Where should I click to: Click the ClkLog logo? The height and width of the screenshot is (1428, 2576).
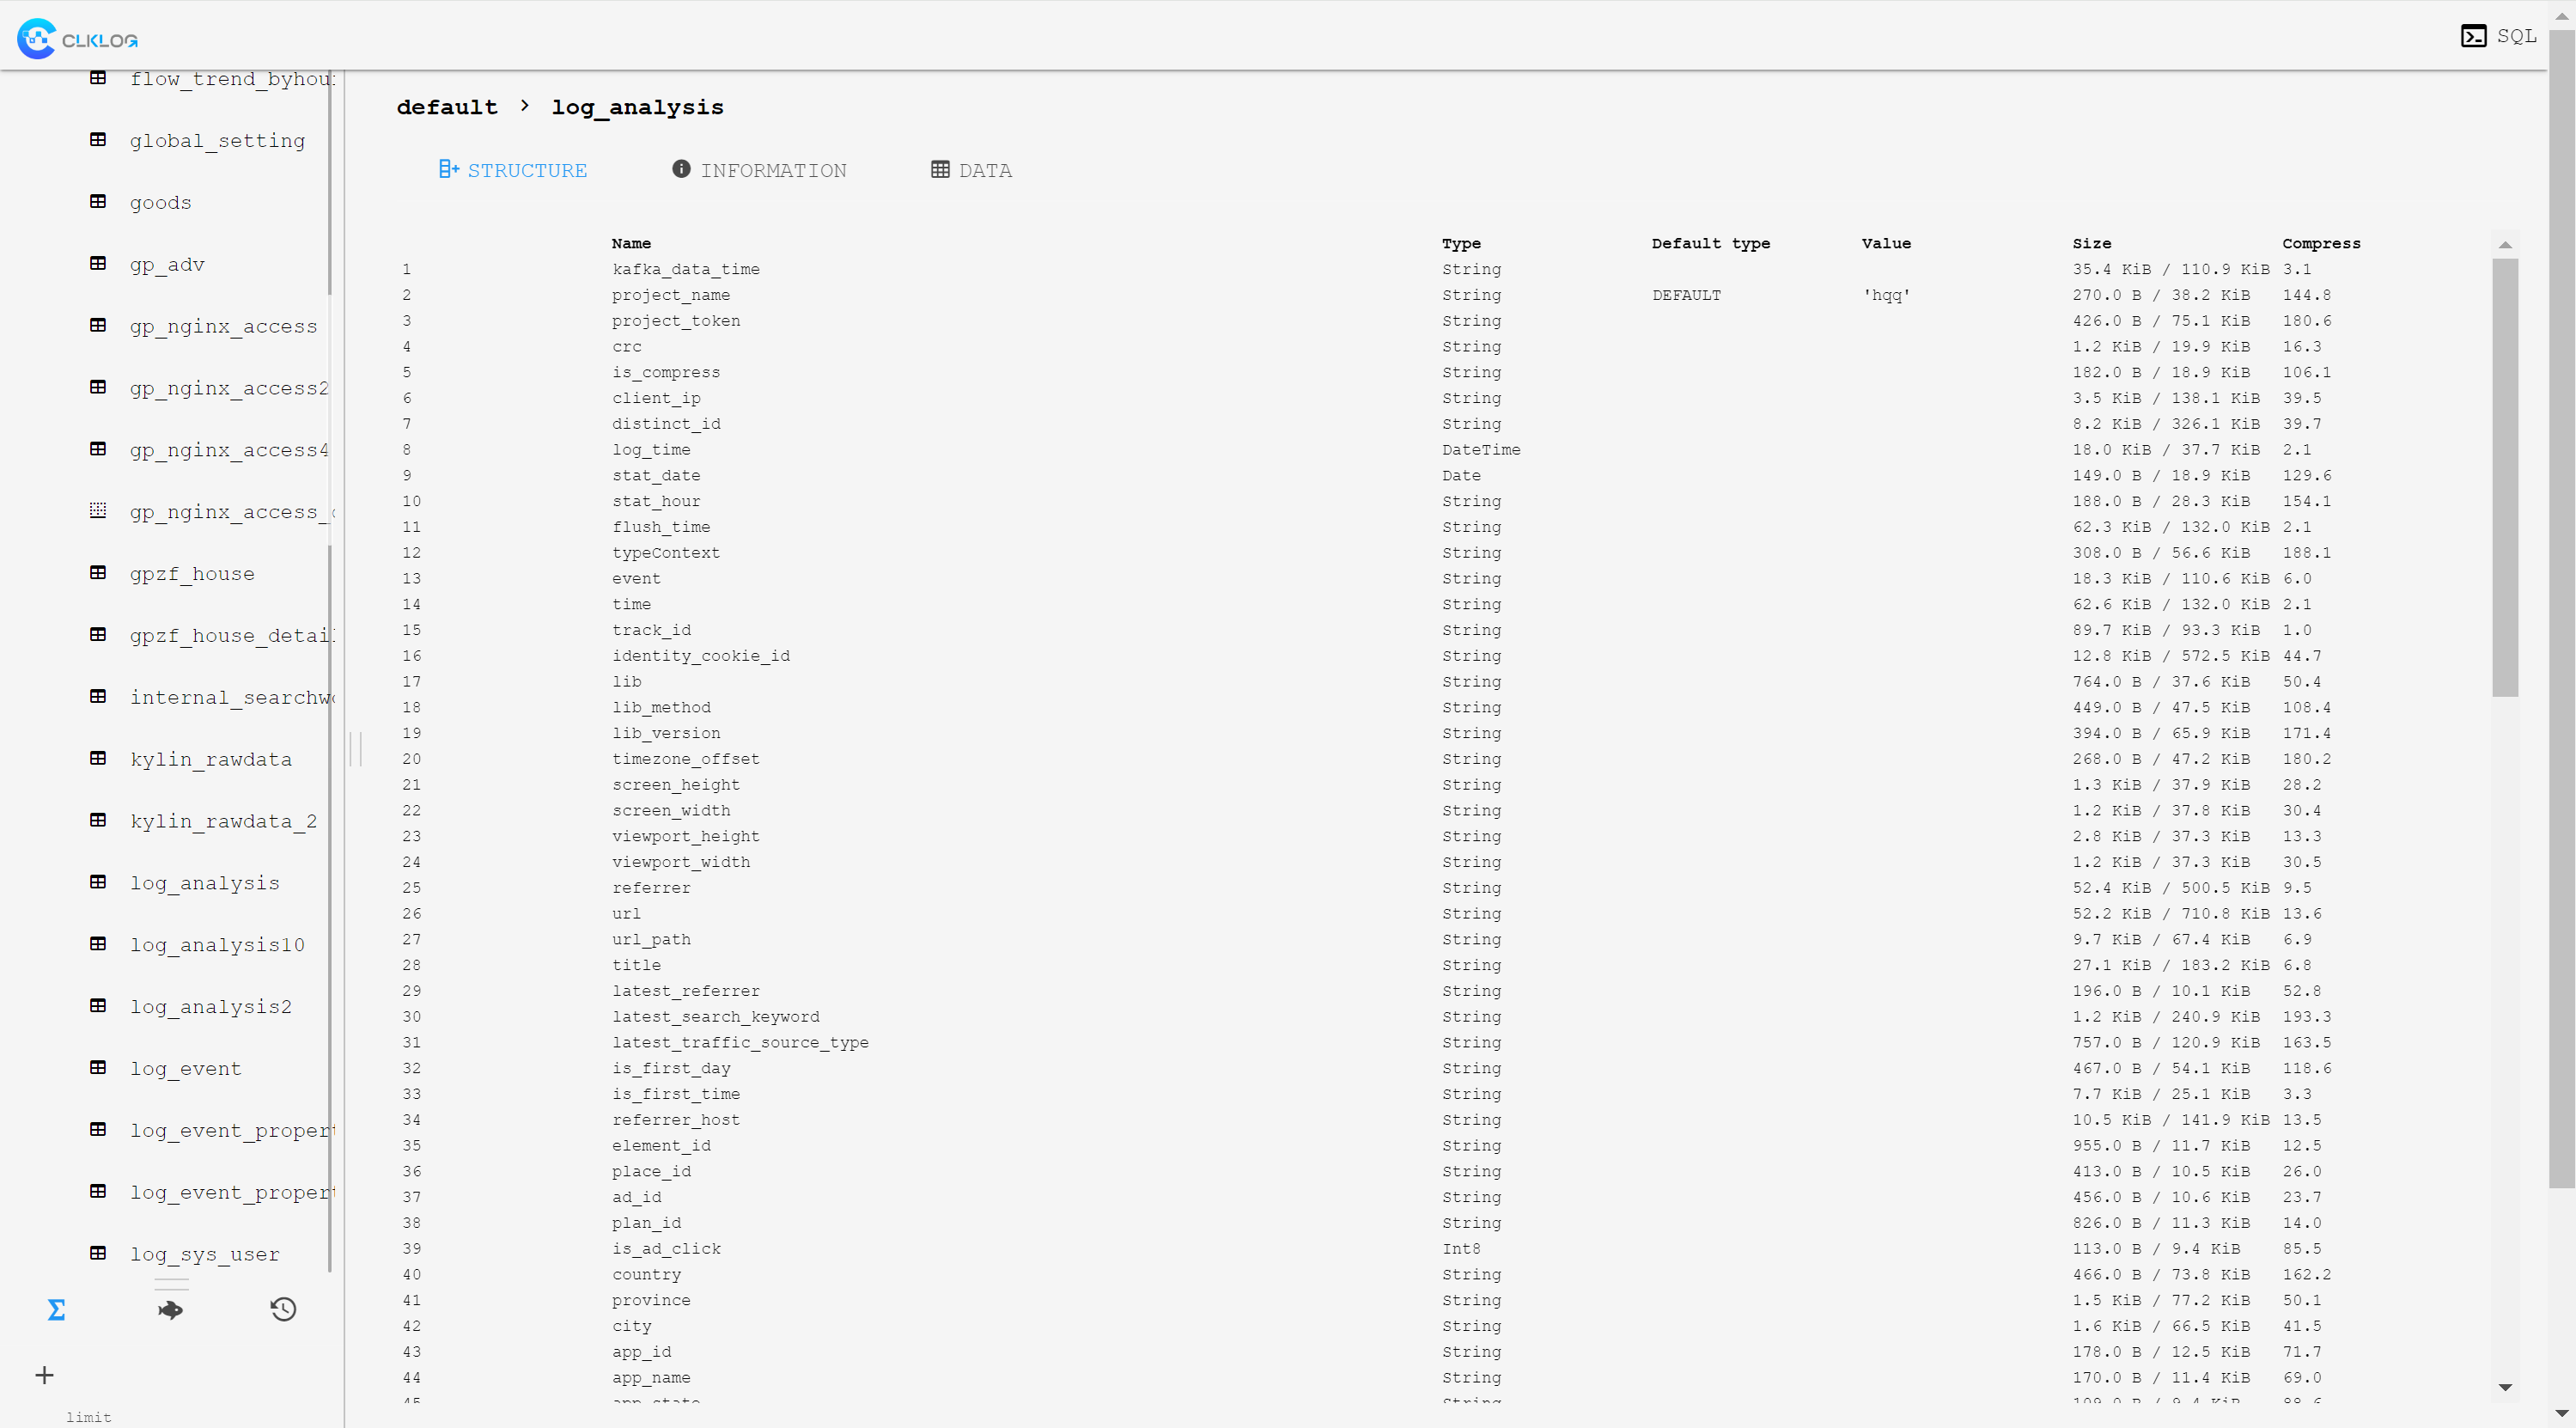(78, 39)
